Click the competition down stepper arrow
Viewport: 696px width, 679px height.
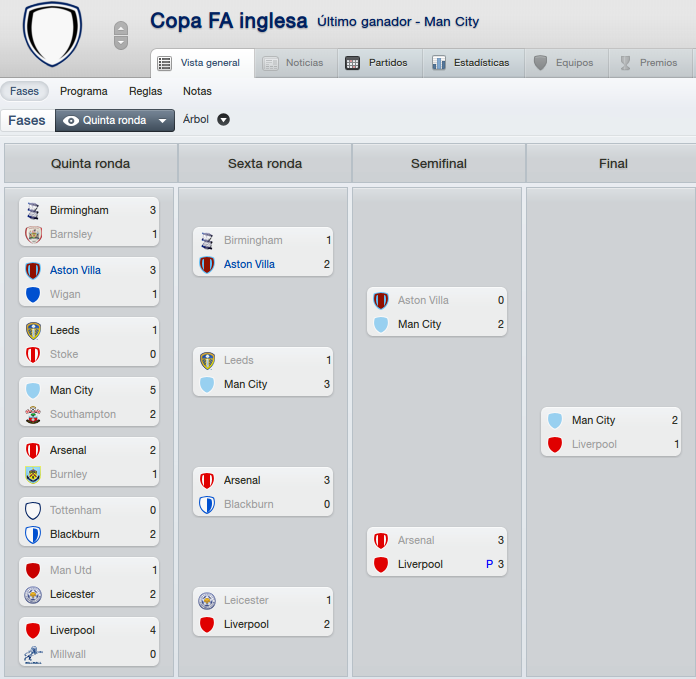(x=121, y=43)
